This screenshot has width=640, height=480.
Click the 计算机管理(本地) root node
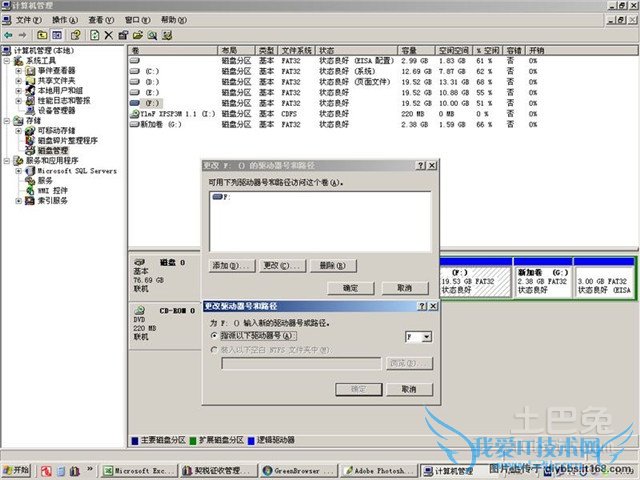tap(44, 51)
